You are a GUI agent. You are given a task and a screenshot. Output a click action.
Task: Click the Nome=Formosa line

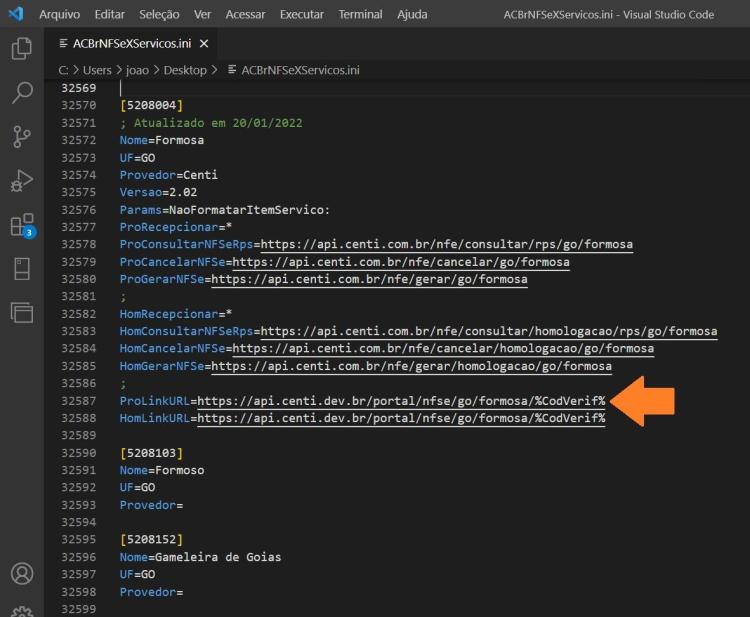click(162, 140)
